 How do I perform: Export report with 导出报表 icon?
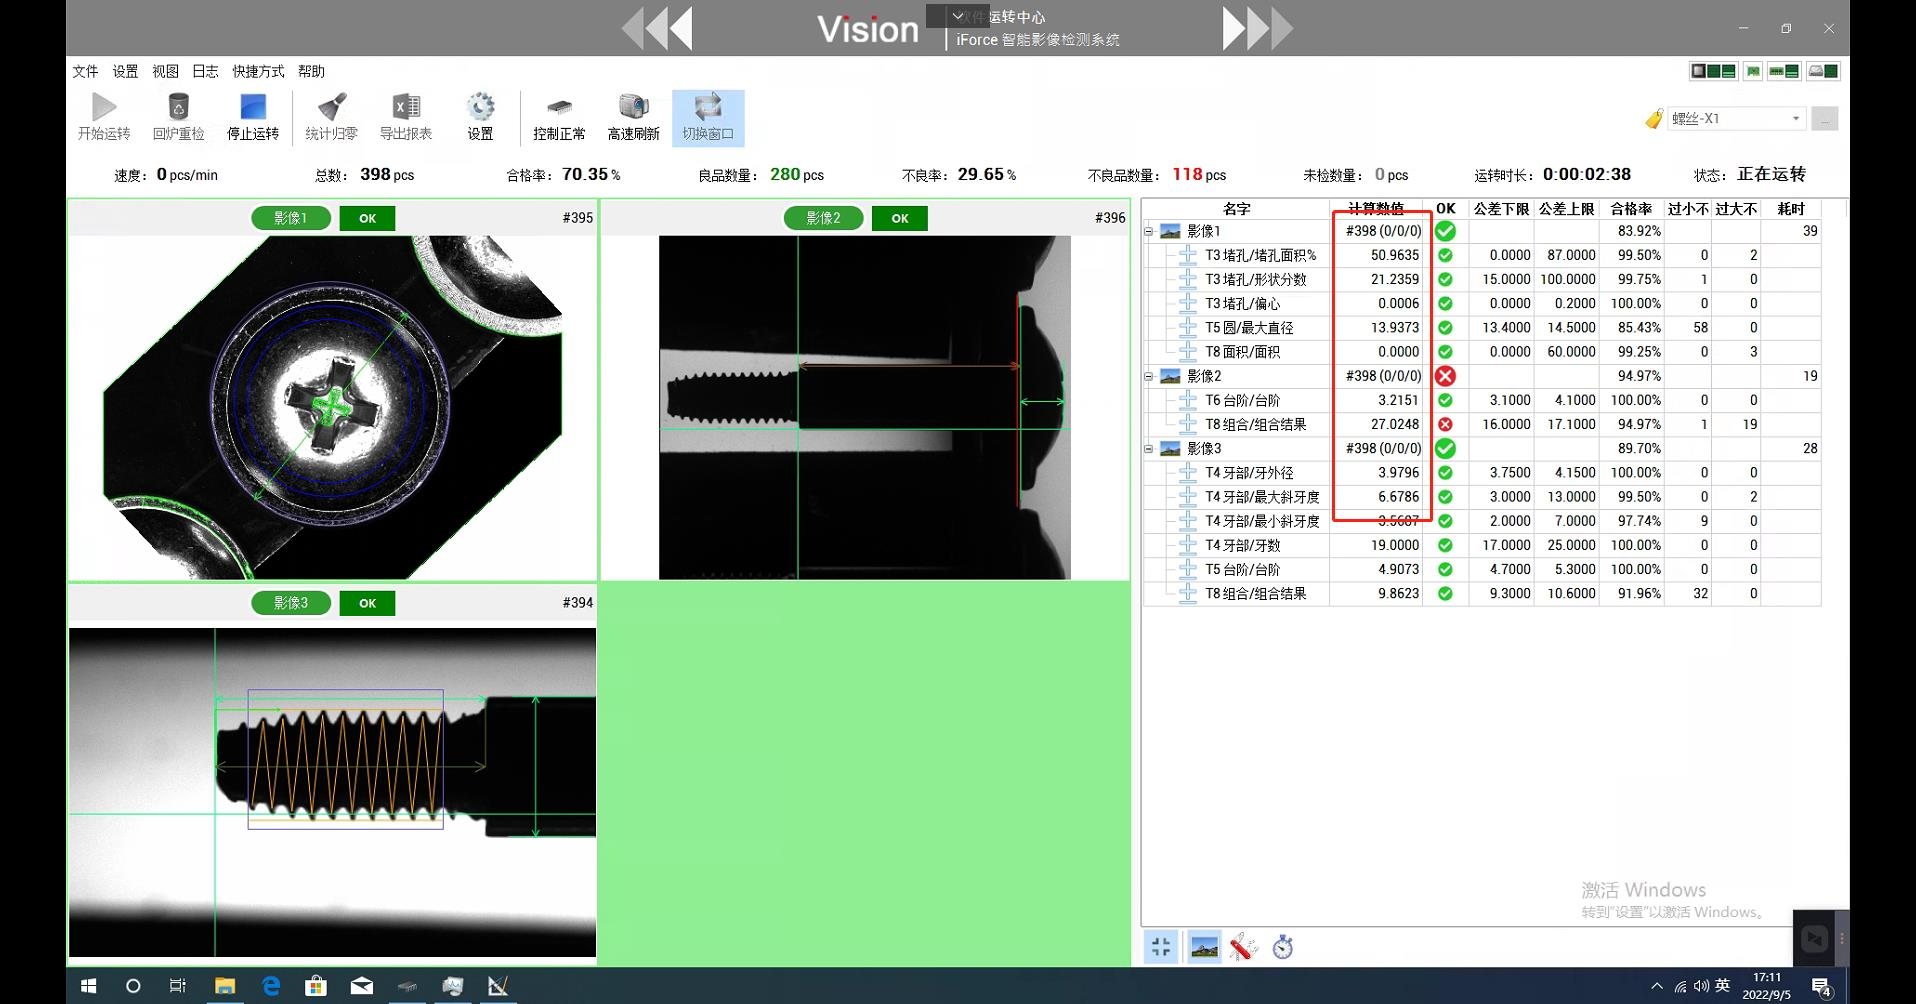pyautogui.click(x=405, y=117)
